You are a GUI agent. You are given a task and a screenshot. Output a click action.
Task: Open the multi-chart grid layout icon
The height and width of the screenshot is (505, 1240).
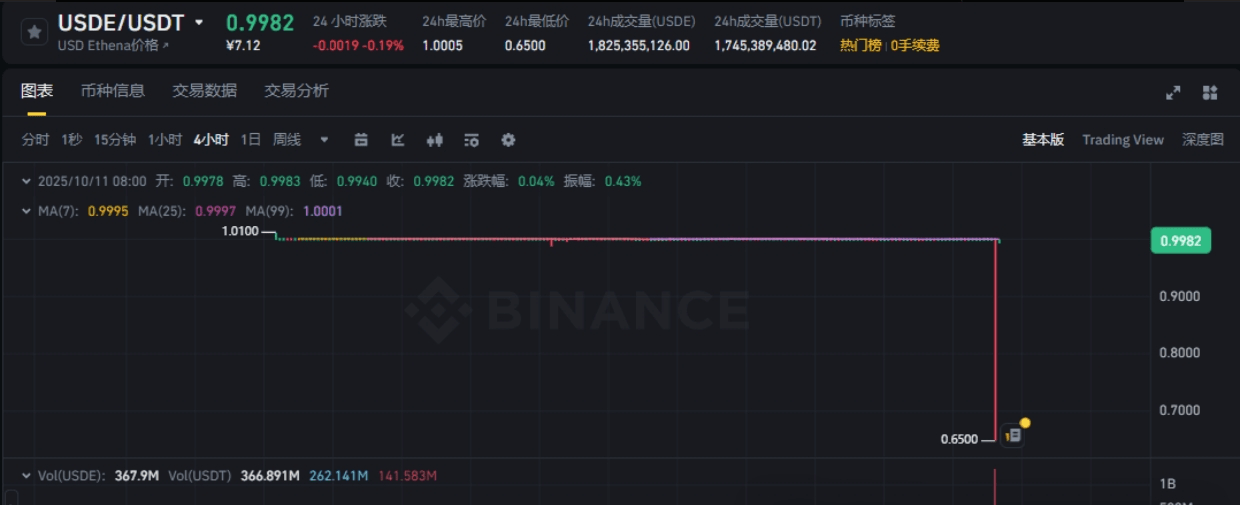click(x=1210, y=93)
